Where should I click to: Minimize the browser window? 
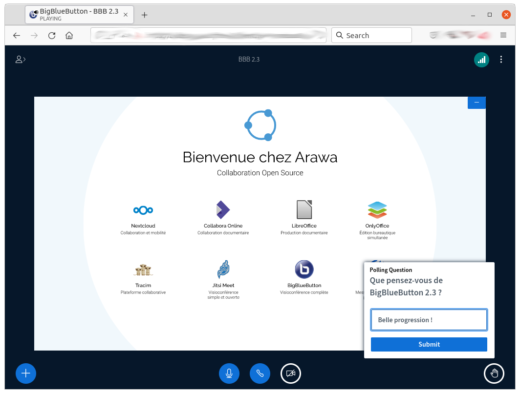click(473, 15)
